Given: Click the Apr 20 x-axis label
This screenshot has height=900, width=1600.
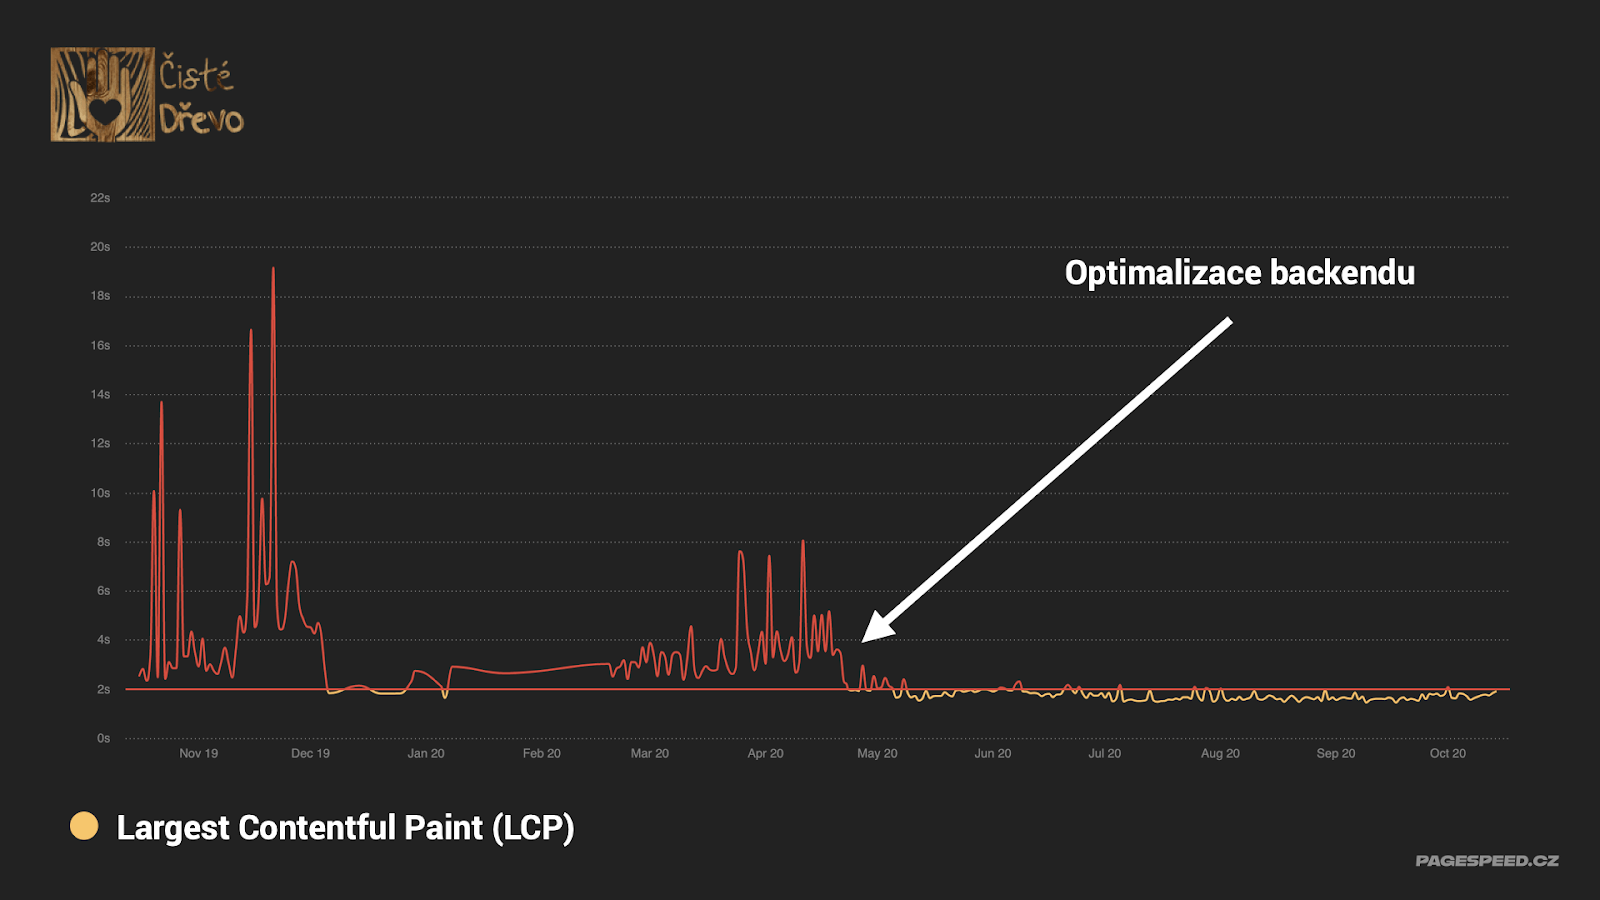Looking at the screenshot, I should 765,753.
